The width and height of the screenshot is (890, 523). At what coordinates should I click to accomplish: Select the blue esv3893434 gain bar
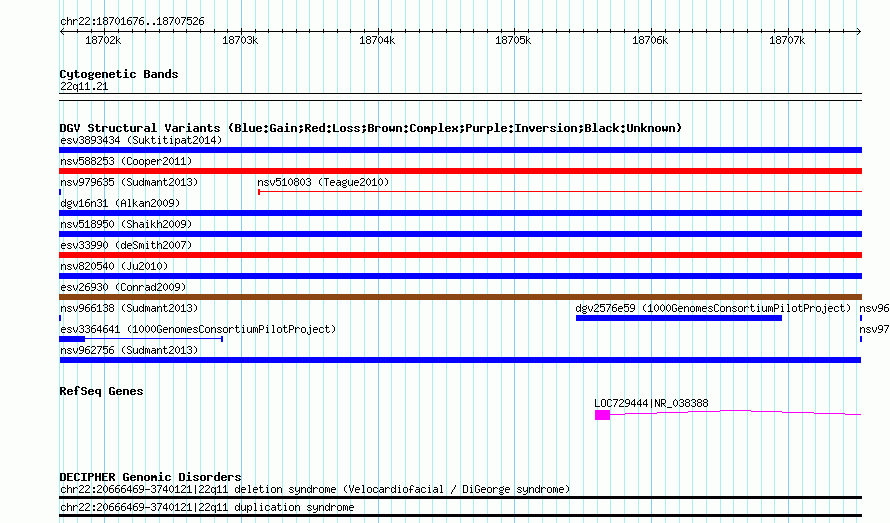click(x=460, y=150)
